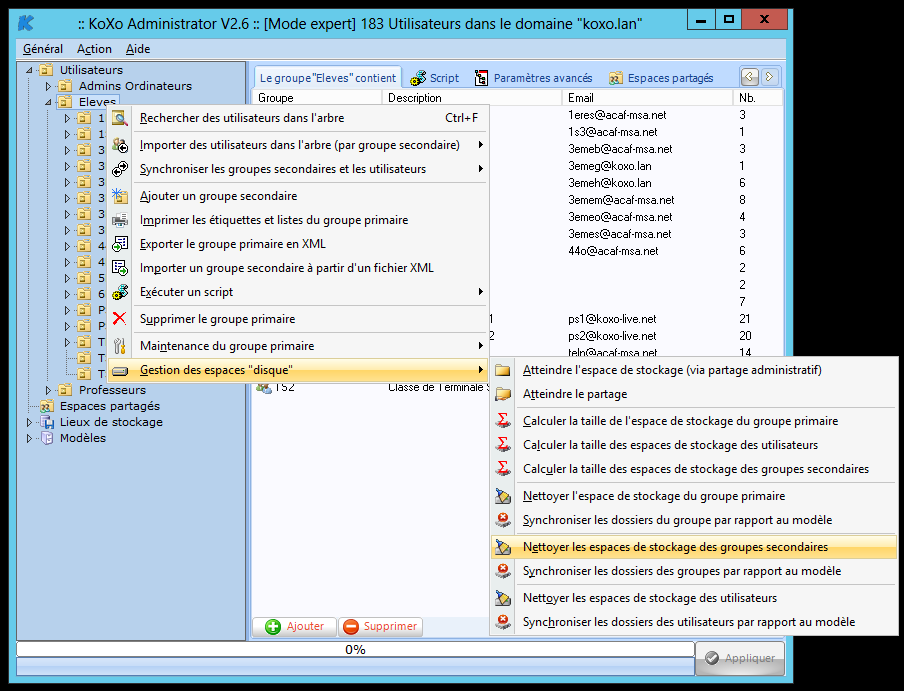Switch to the Script tab
Image resolution: width=904 pixels, height=691 pixels.
coord(435,78)
